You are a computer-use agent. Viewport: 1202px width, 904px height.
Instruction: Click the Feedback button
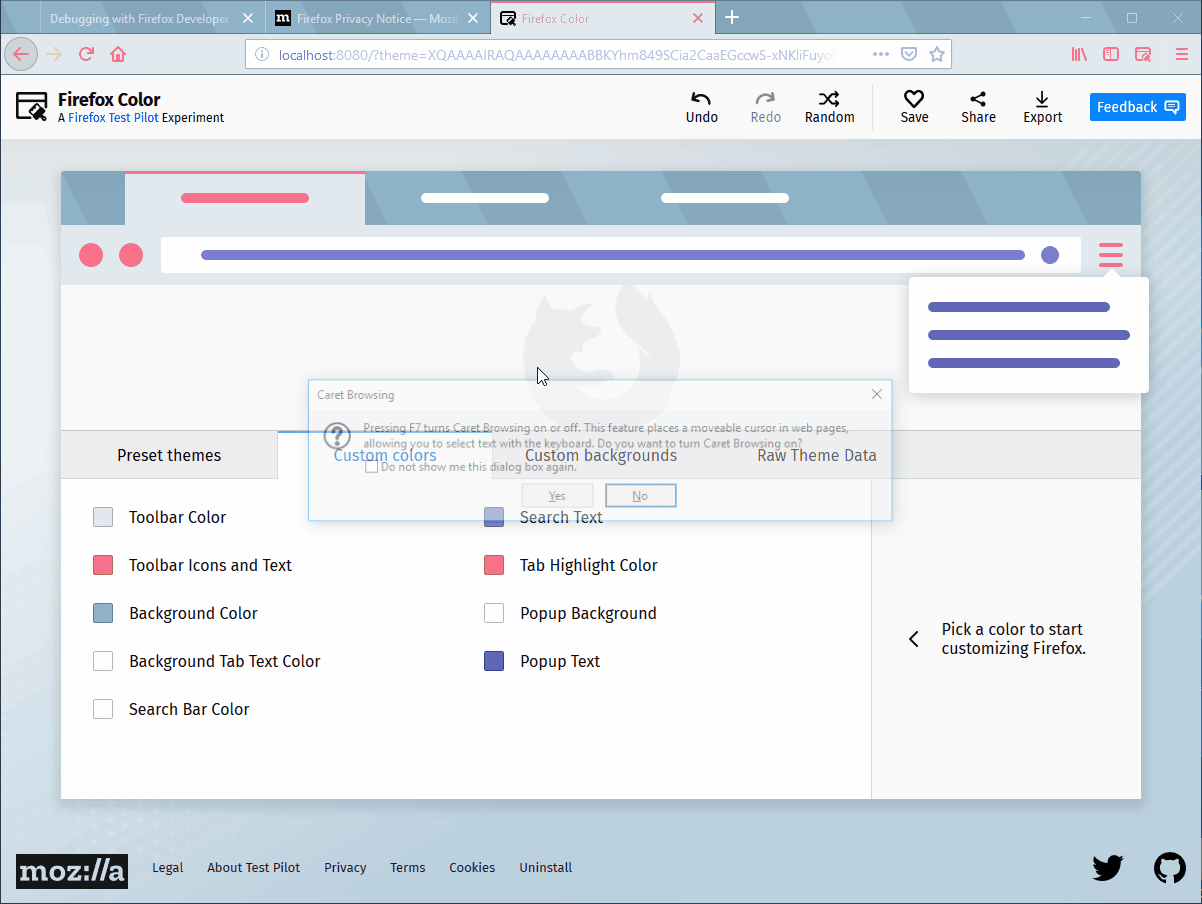pos(1137,107)
